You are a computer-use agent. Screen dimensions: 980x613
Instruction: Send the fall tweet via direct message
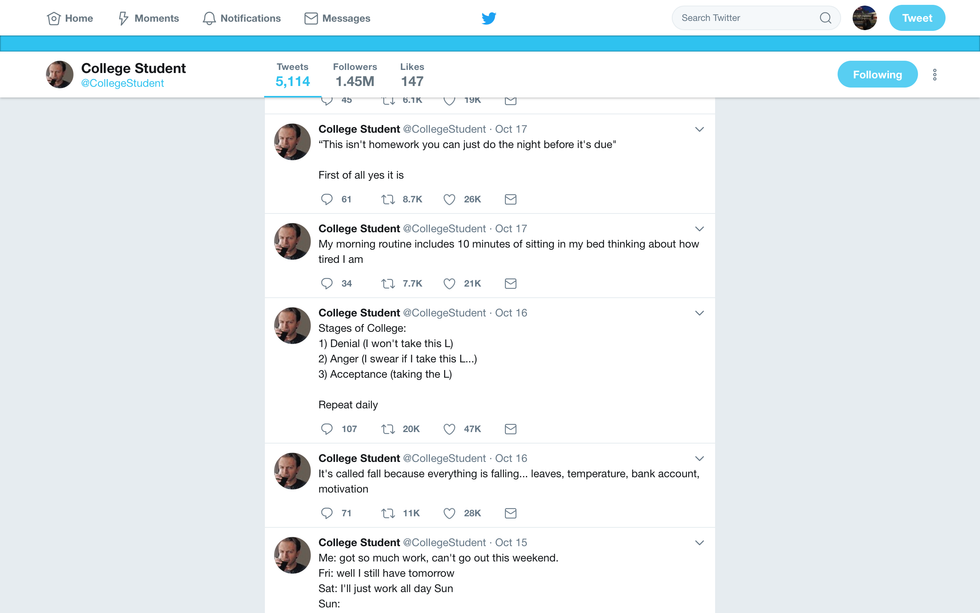pyautogui.click(x=510, y=513)
